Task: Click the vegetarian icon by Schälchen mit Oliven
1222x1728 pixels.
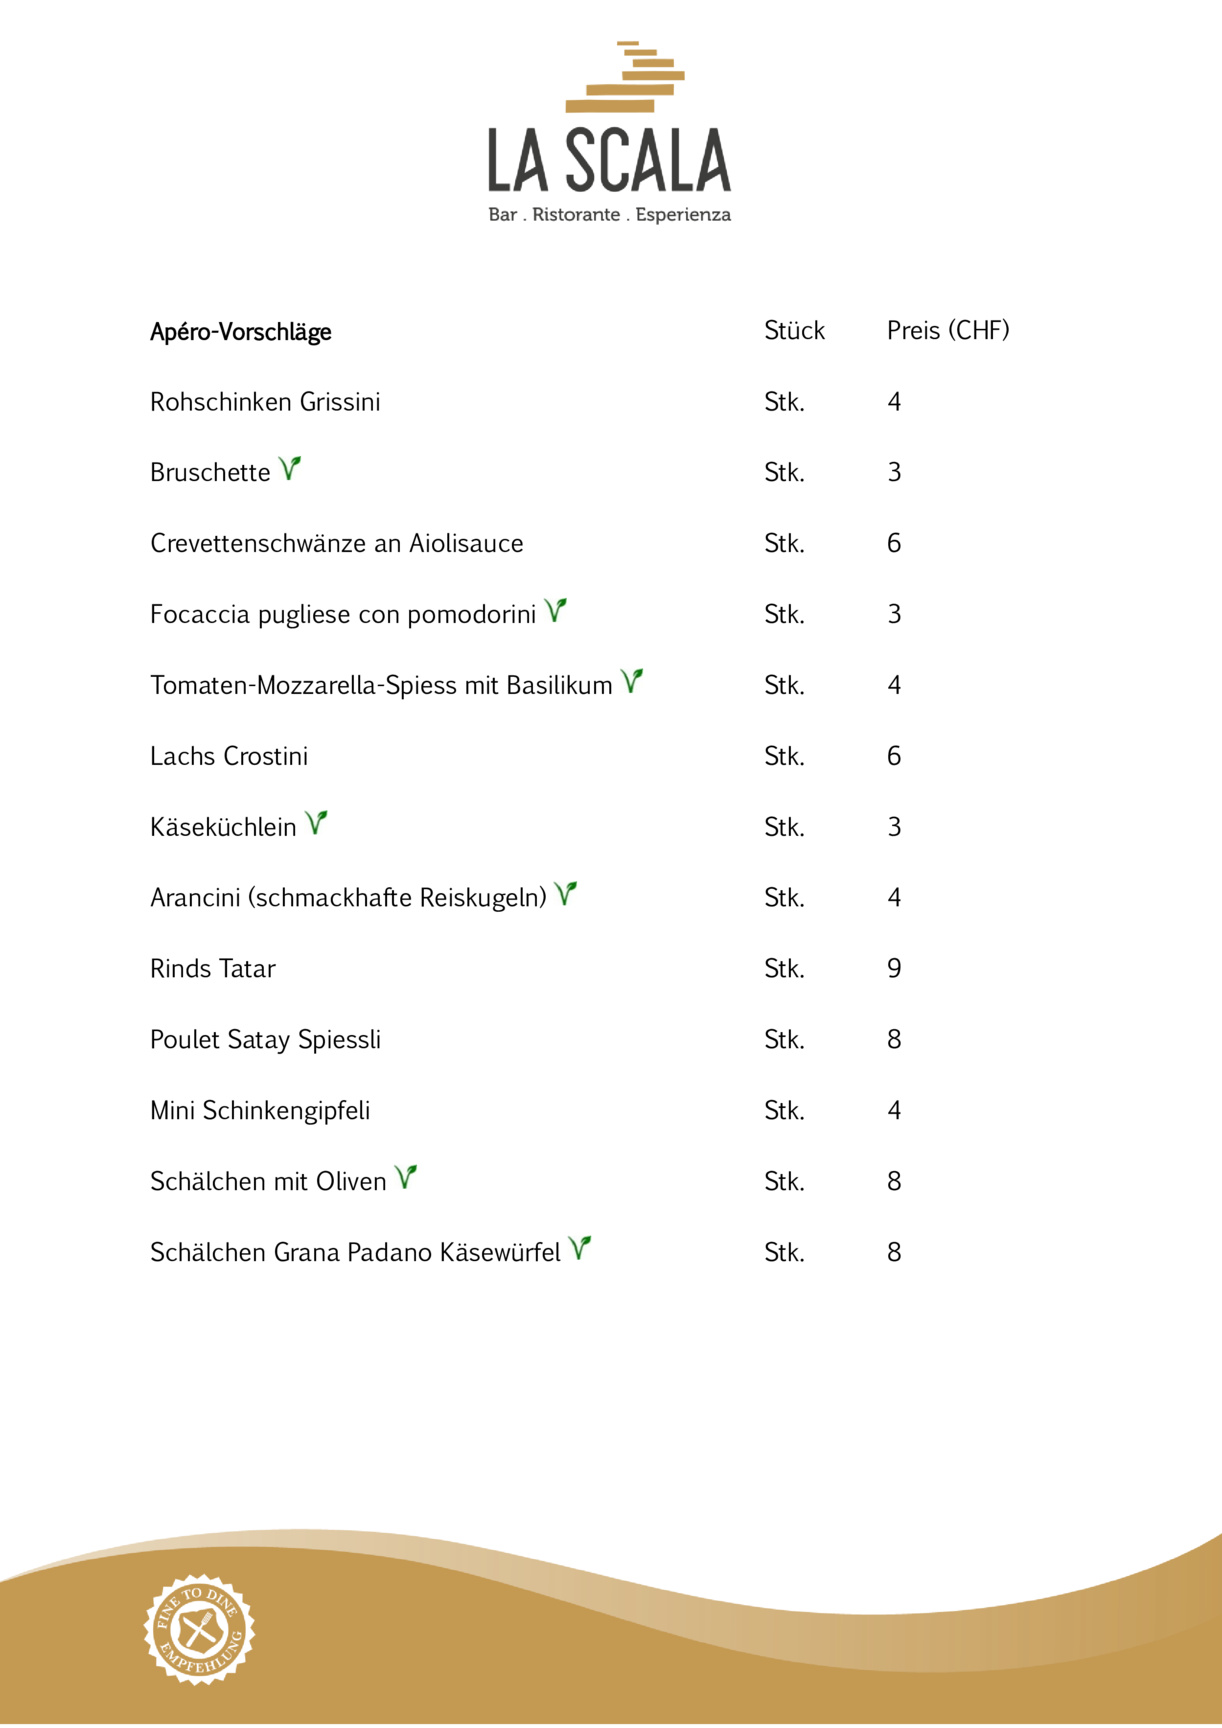Action: [405, 1177]
